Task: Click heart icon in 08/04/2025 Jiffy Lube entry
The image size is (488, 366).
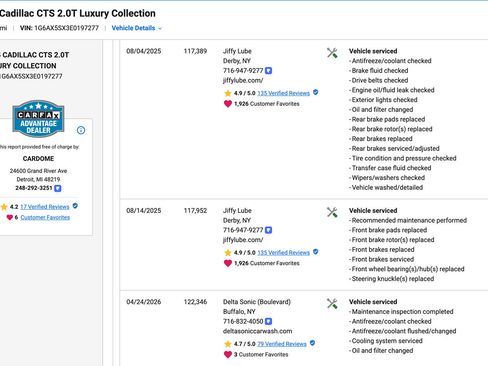Action: click(x=228, y=104)
